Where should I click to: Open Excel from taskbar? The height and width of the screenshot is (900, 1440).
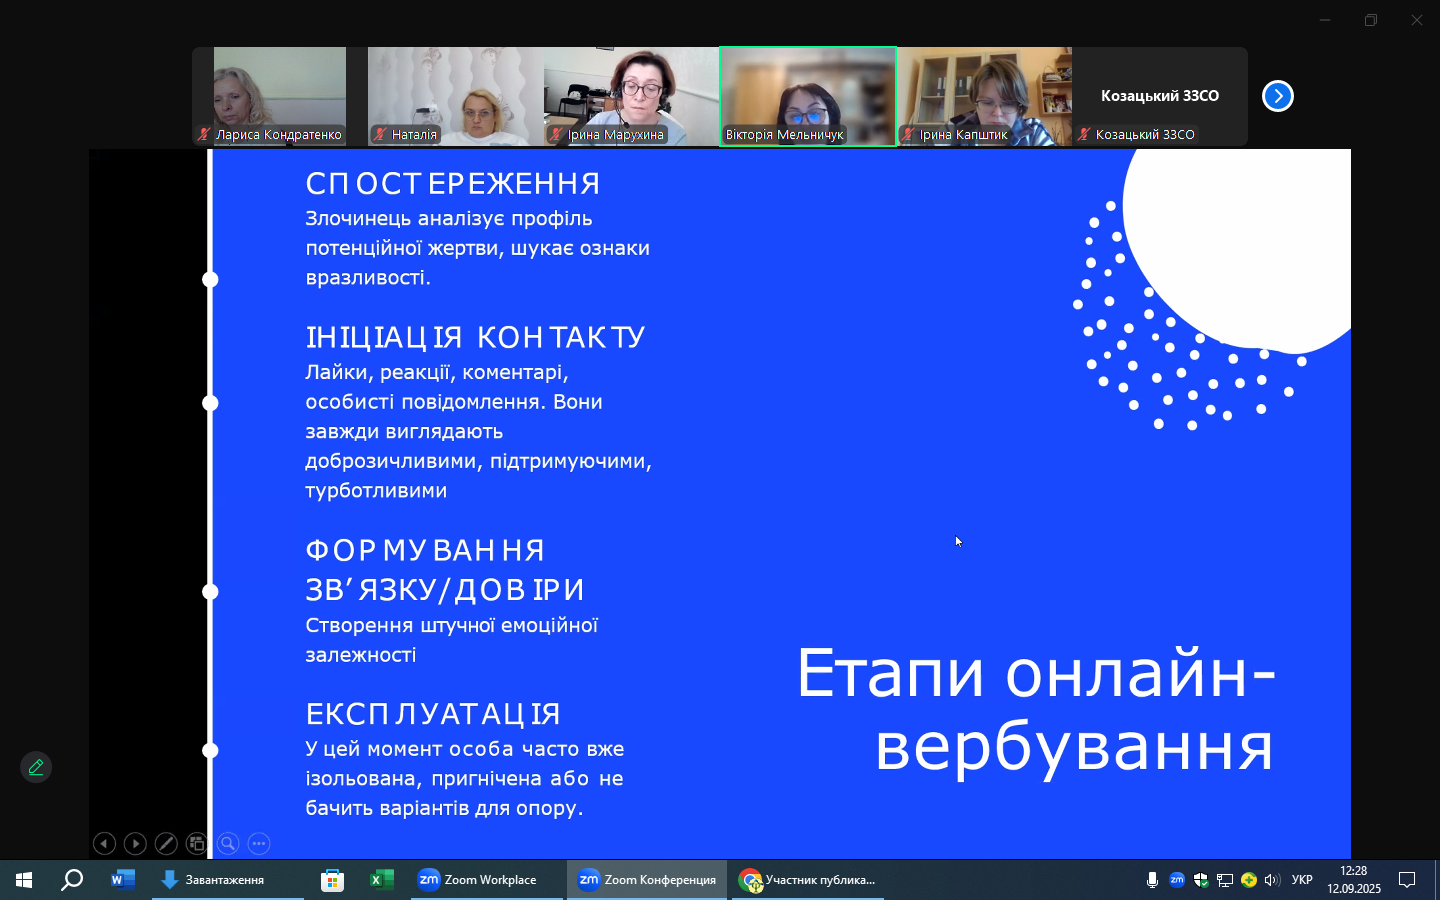click(x=381, y=880)
